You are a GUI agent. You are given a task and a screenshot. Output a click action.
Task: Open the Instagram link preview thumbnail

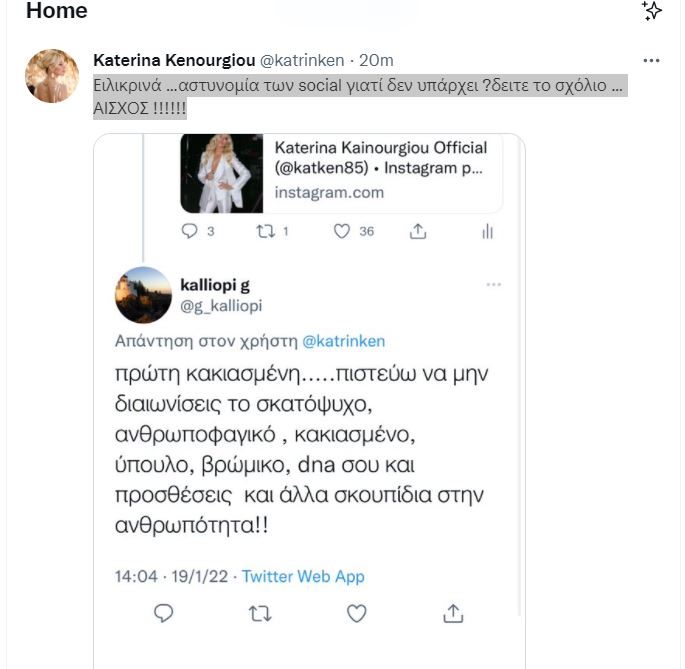222,173
